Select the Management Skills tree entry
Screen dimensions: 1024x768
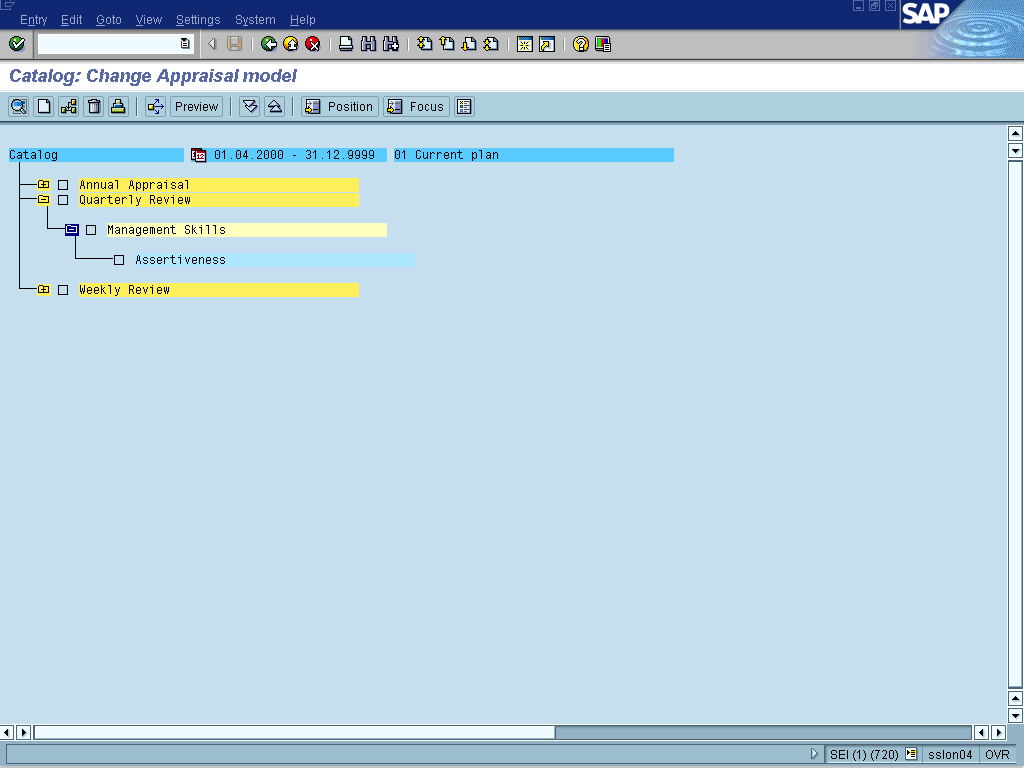pos(247,230)
